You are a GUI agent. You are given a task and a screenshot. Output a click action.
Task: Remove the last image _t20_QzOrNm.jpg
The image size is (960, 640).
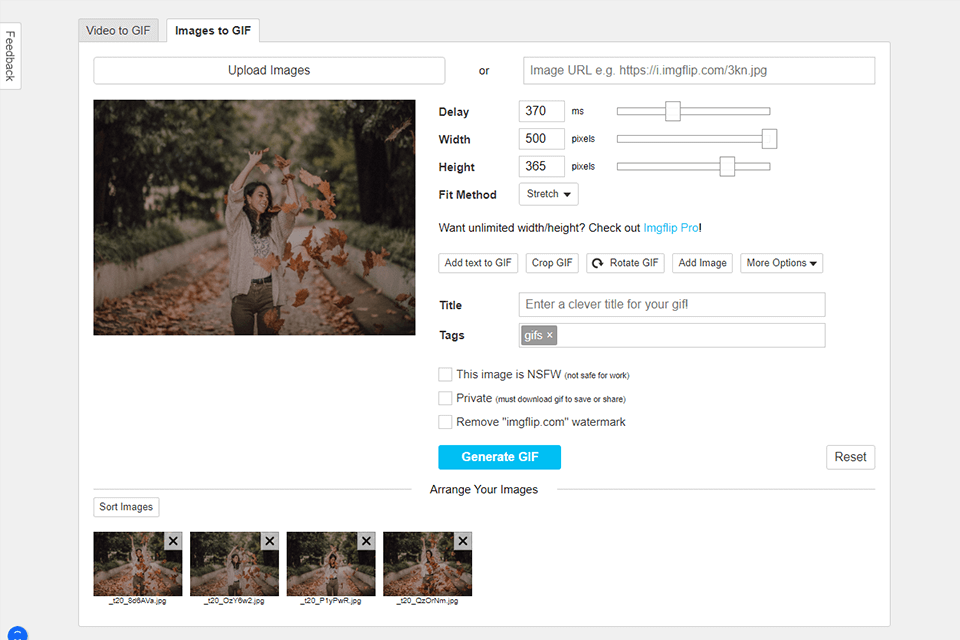[x=463, y=540]
